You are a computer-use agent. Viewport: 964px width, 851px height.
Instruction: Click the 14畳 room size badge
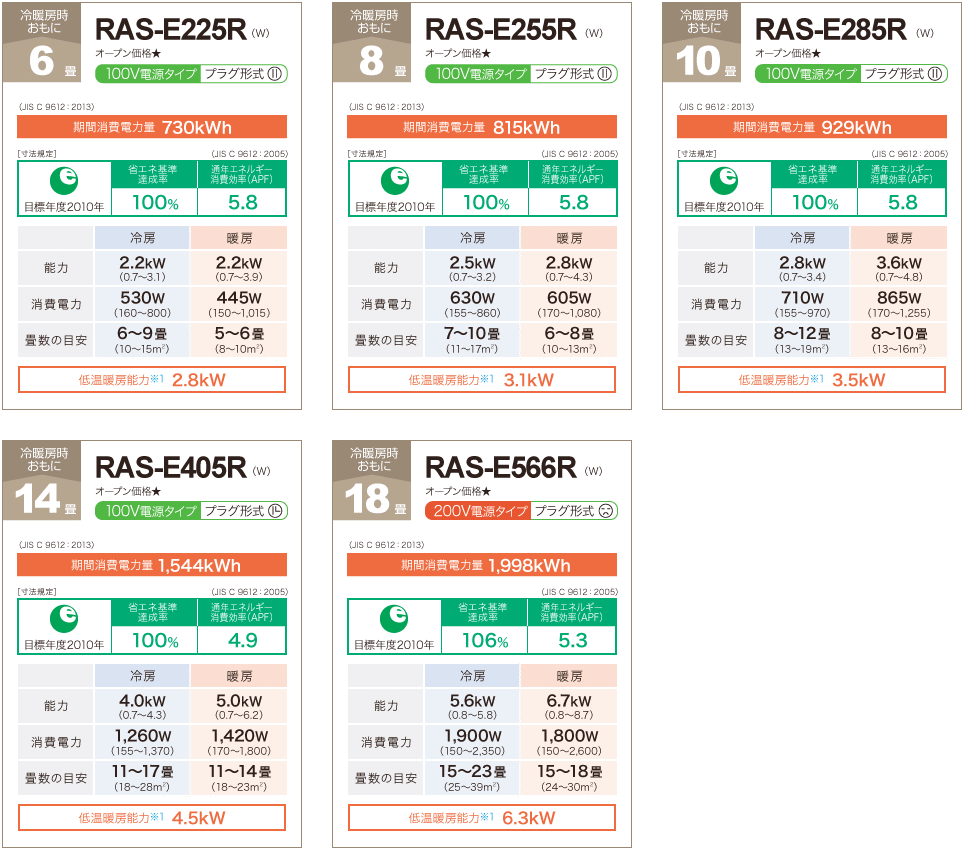point(42,480)
